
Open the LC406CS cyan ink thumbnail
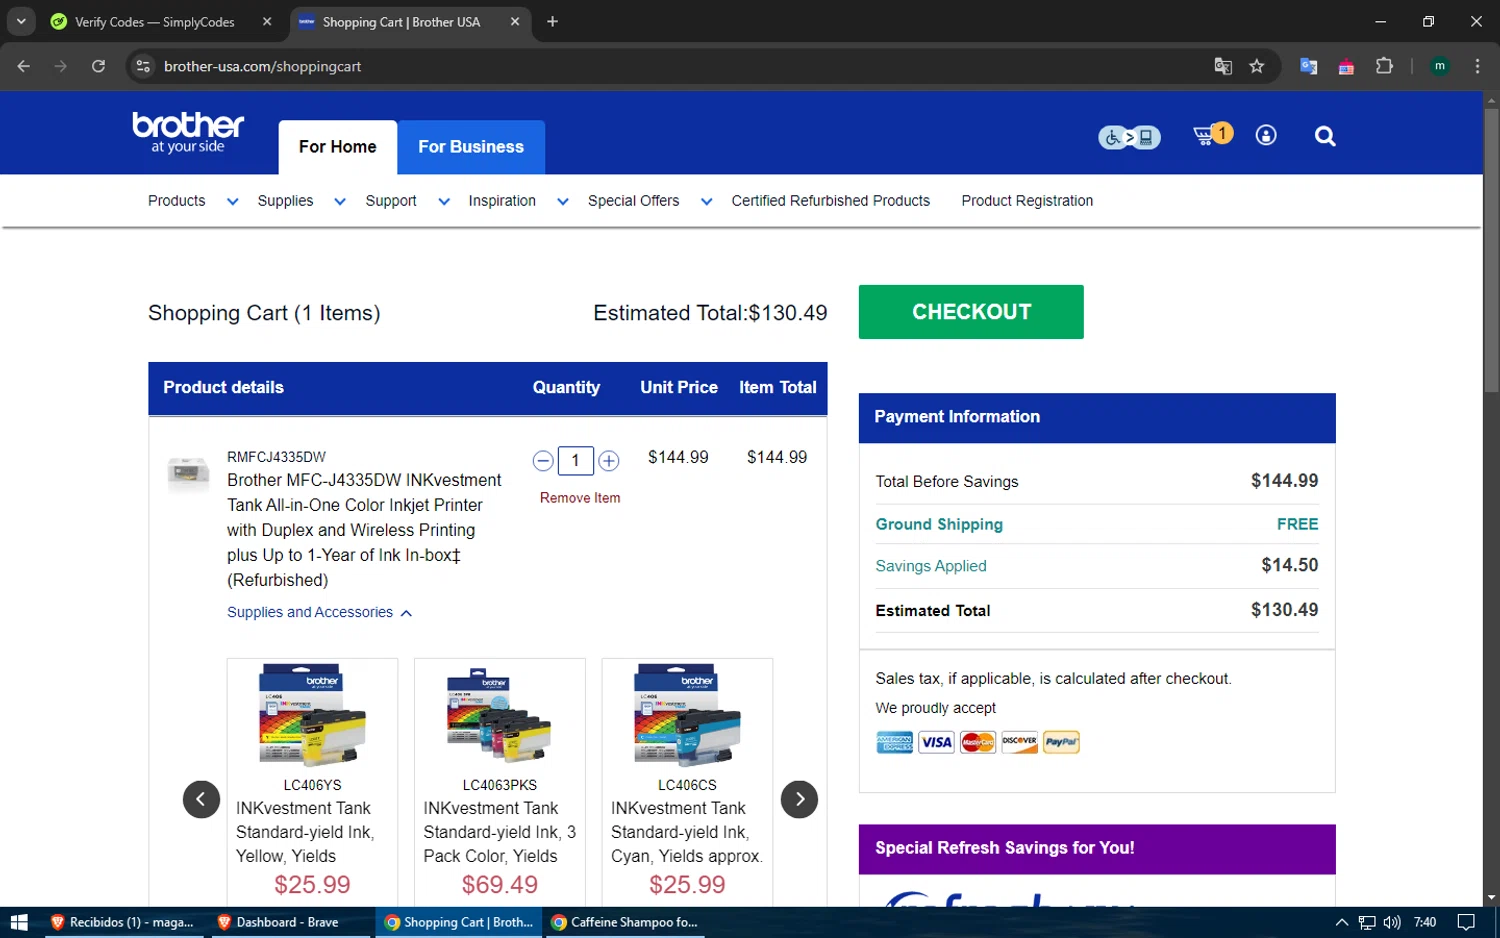coord(687,716)
